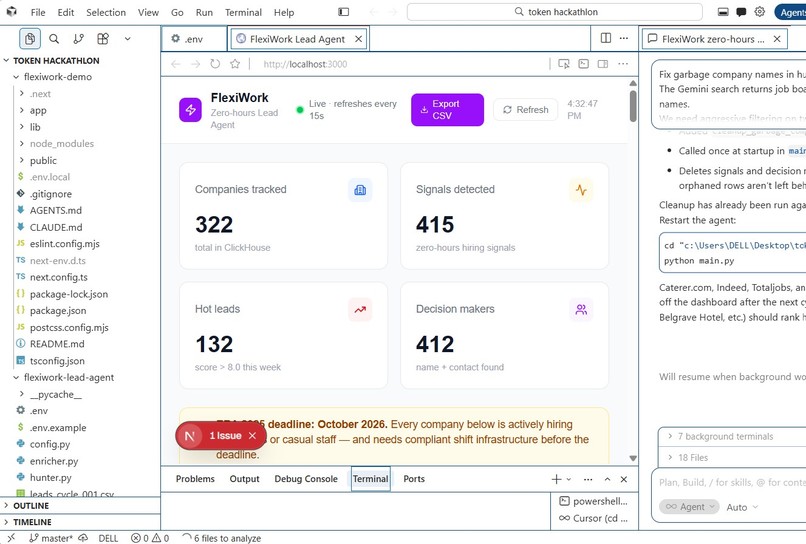Expand the TIMELINE section

(x=80, y=522)
